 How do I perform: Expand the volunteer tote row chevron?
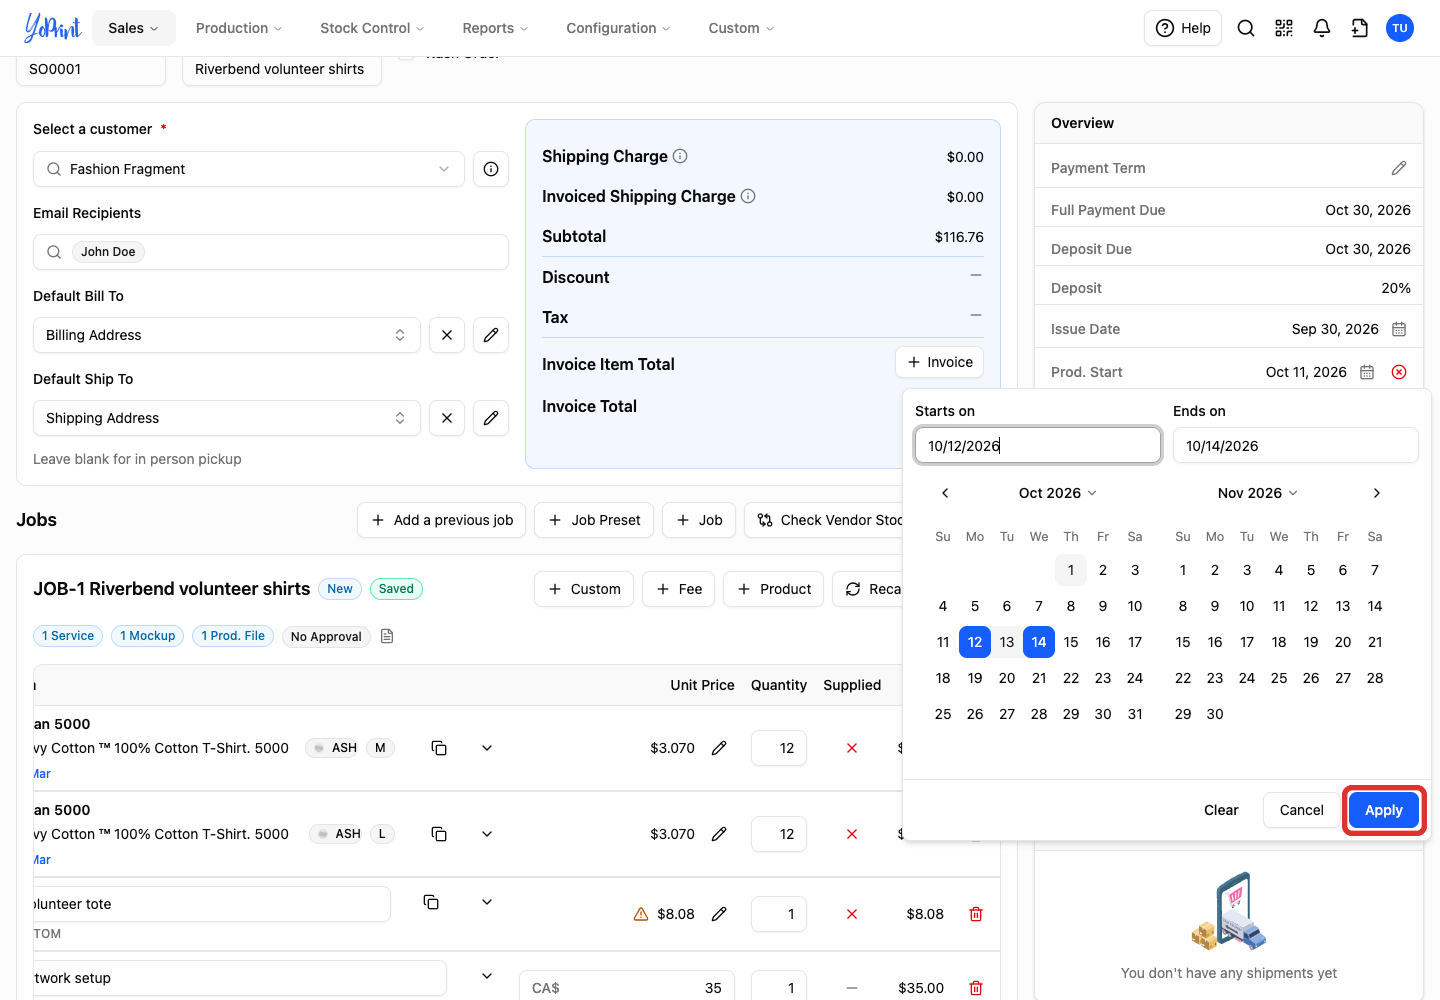point(487,902)
